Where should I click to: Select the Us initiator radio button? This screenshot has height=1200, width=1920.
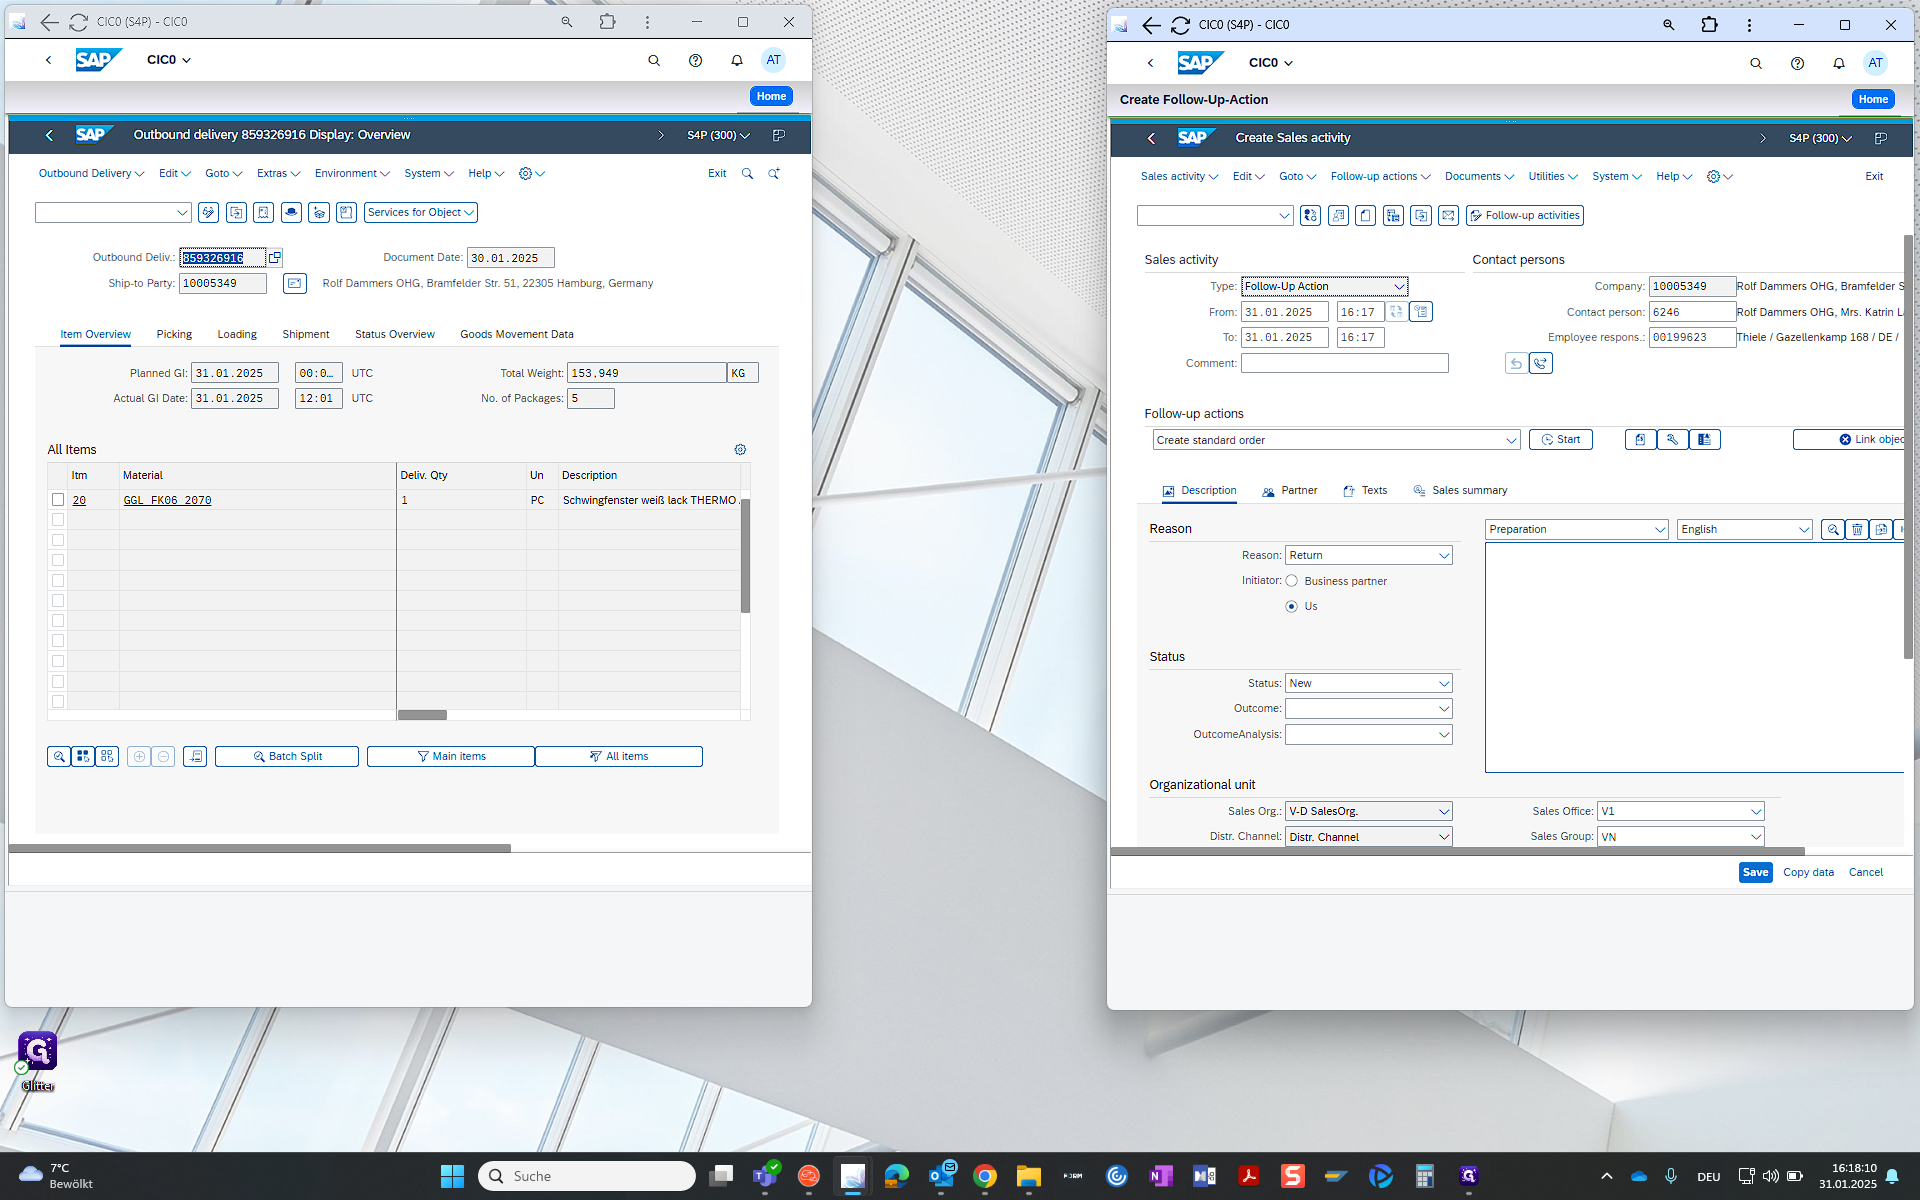[1292, 607]
